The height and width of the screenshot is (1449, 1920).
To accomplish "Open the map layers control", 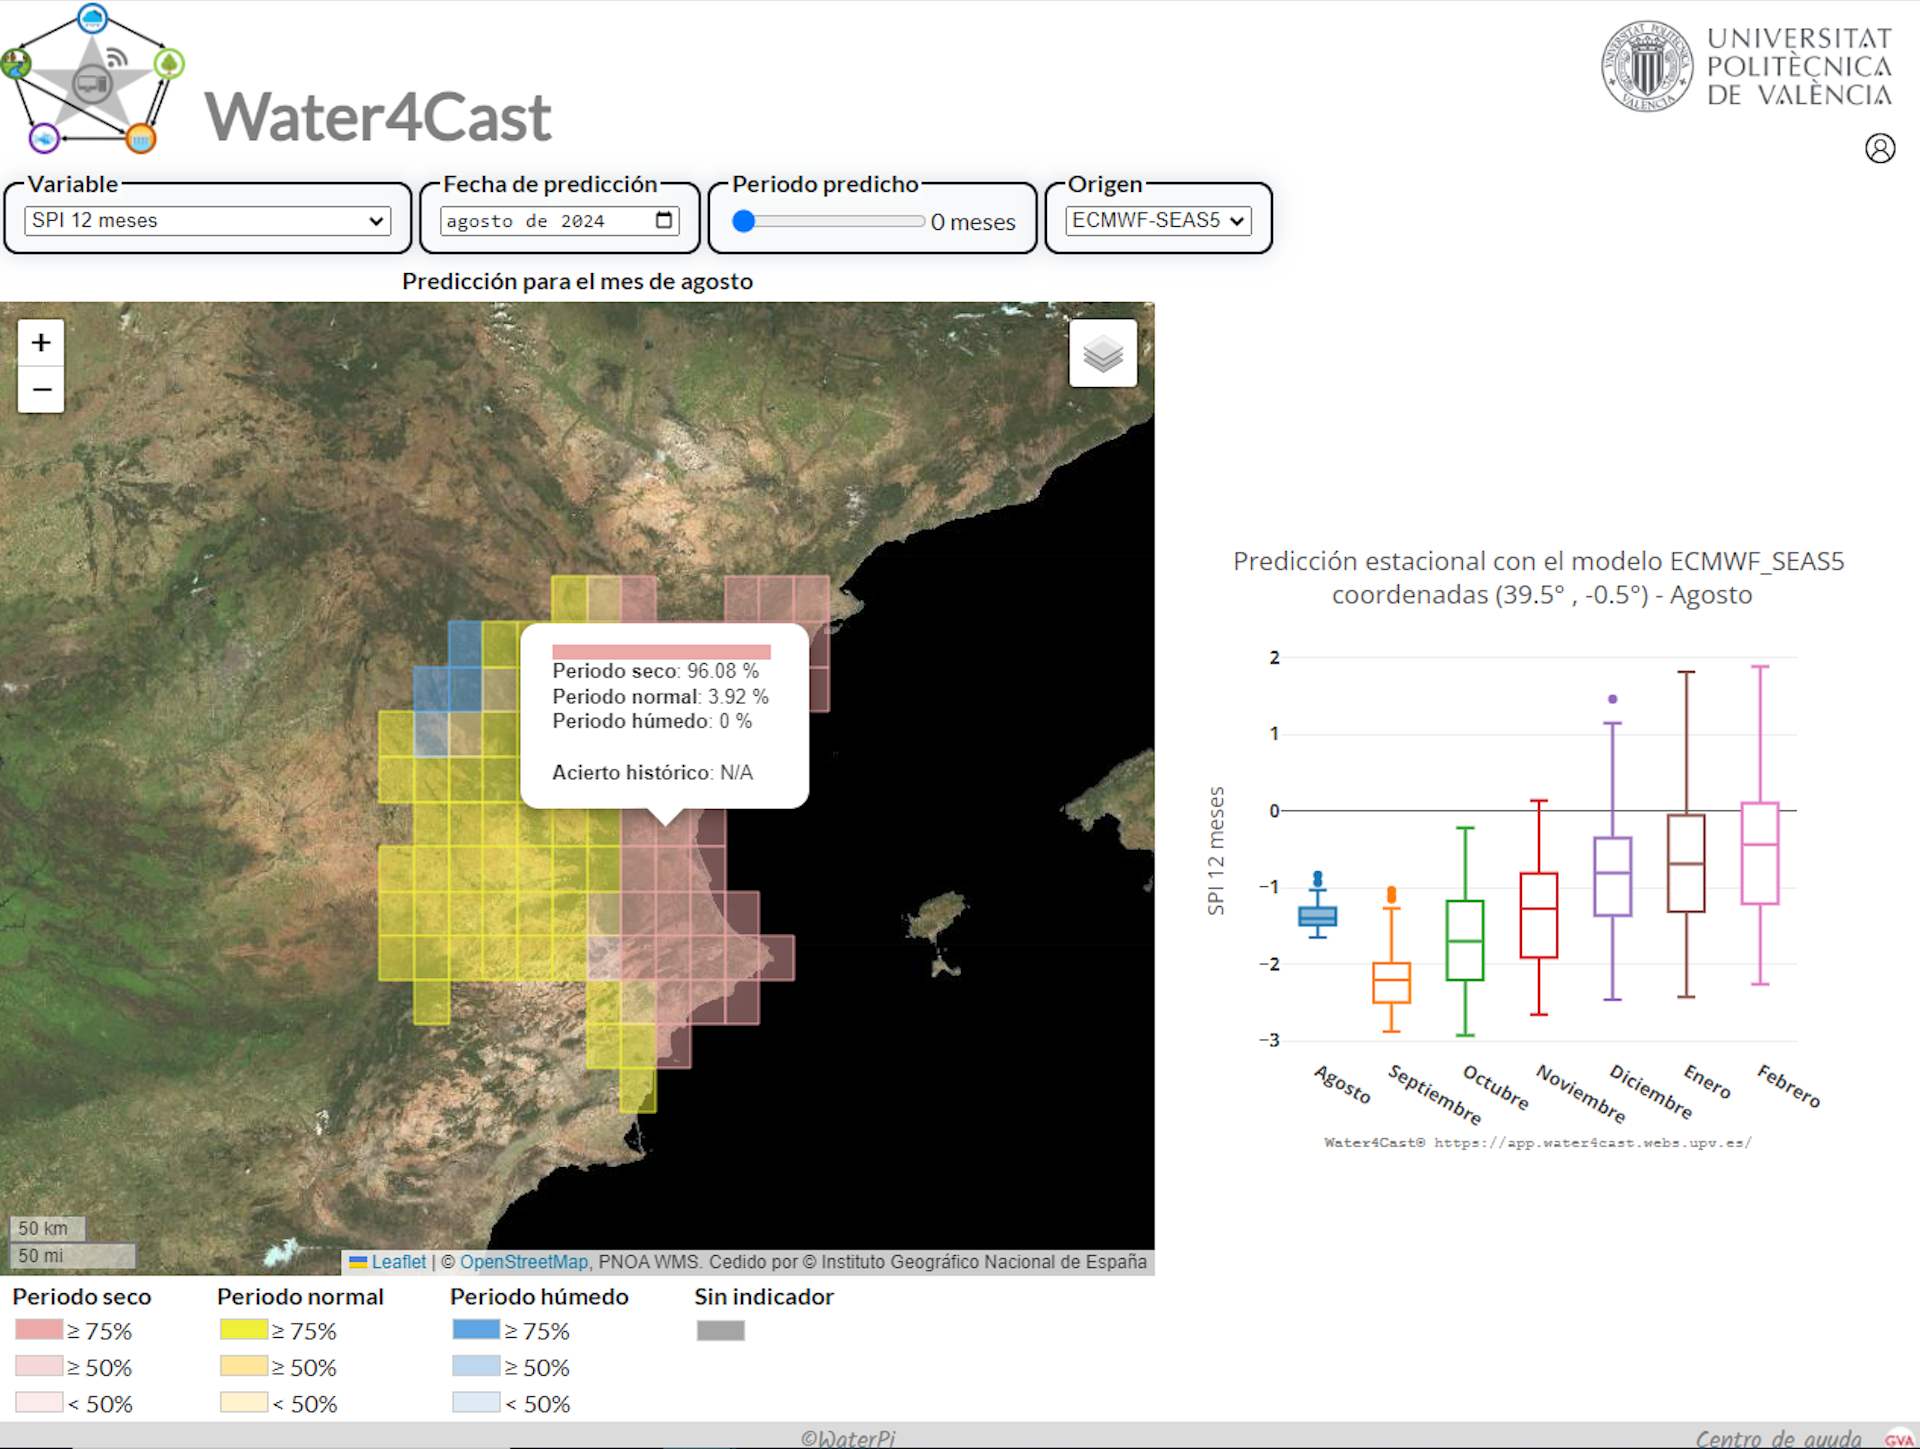I will click(1102, 353).
